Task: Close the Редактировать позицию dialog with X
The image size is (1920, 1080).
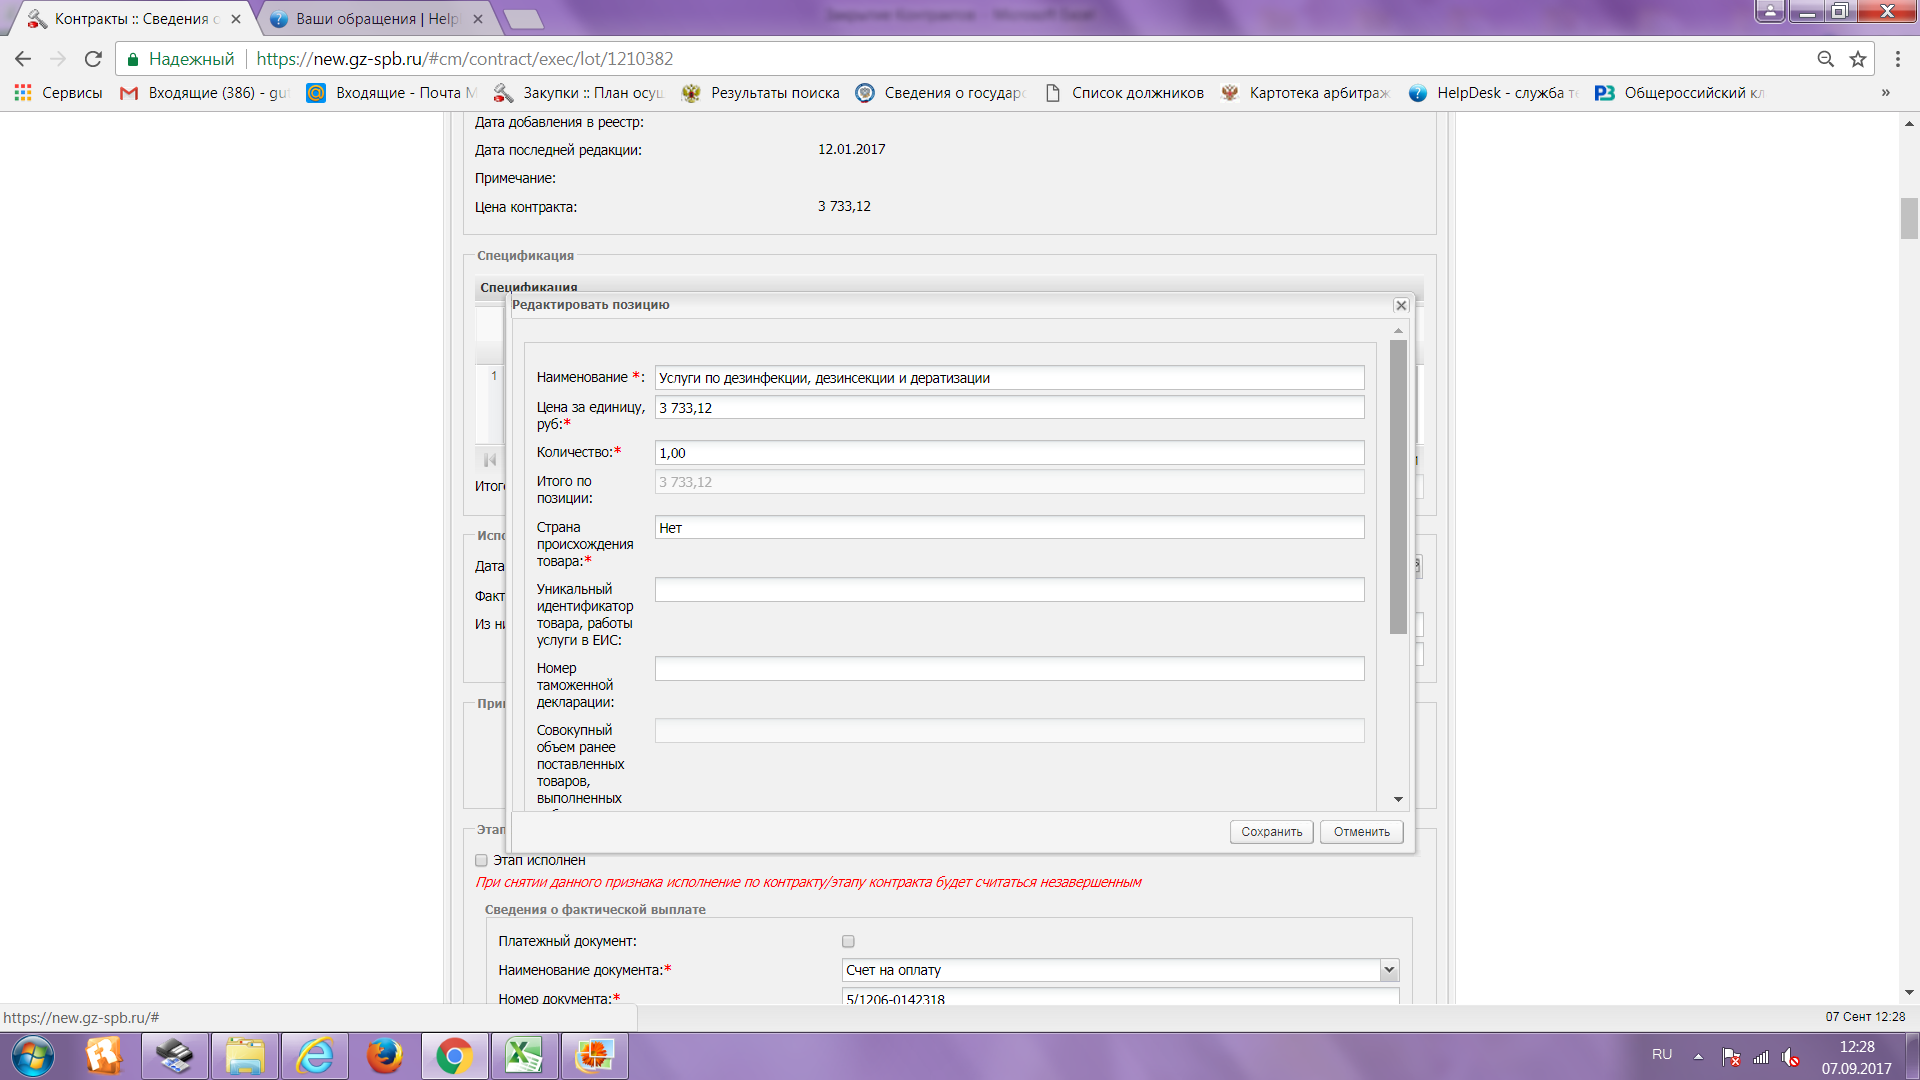Action: 1401,306
